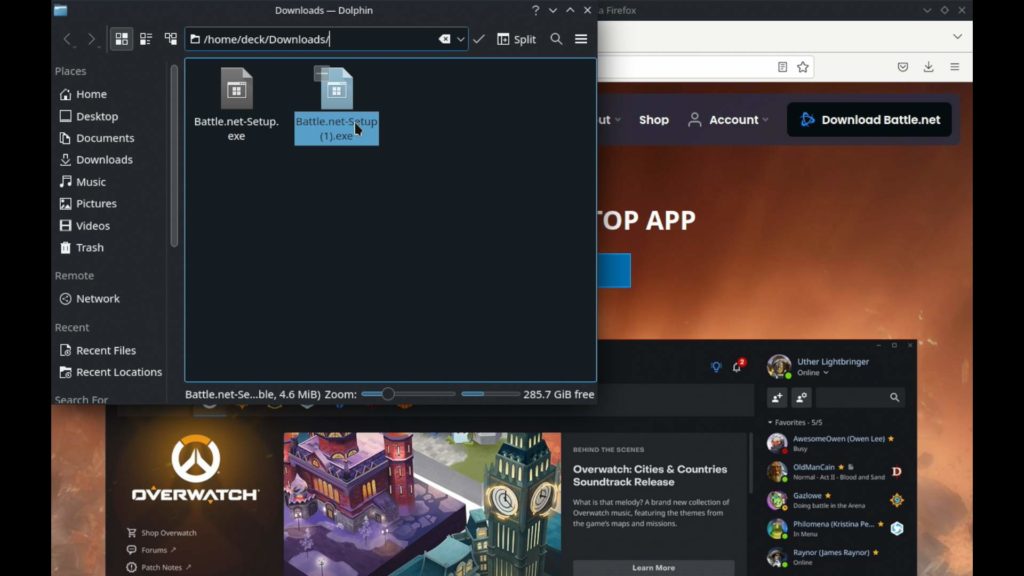Click the Places panel scrollbar
Viewport: 1024px width, 576px height.
(174, 155)
